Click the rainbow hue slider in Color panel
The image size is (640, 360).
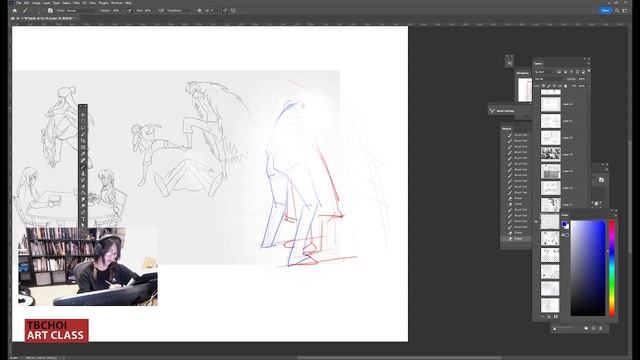[612, 268]
